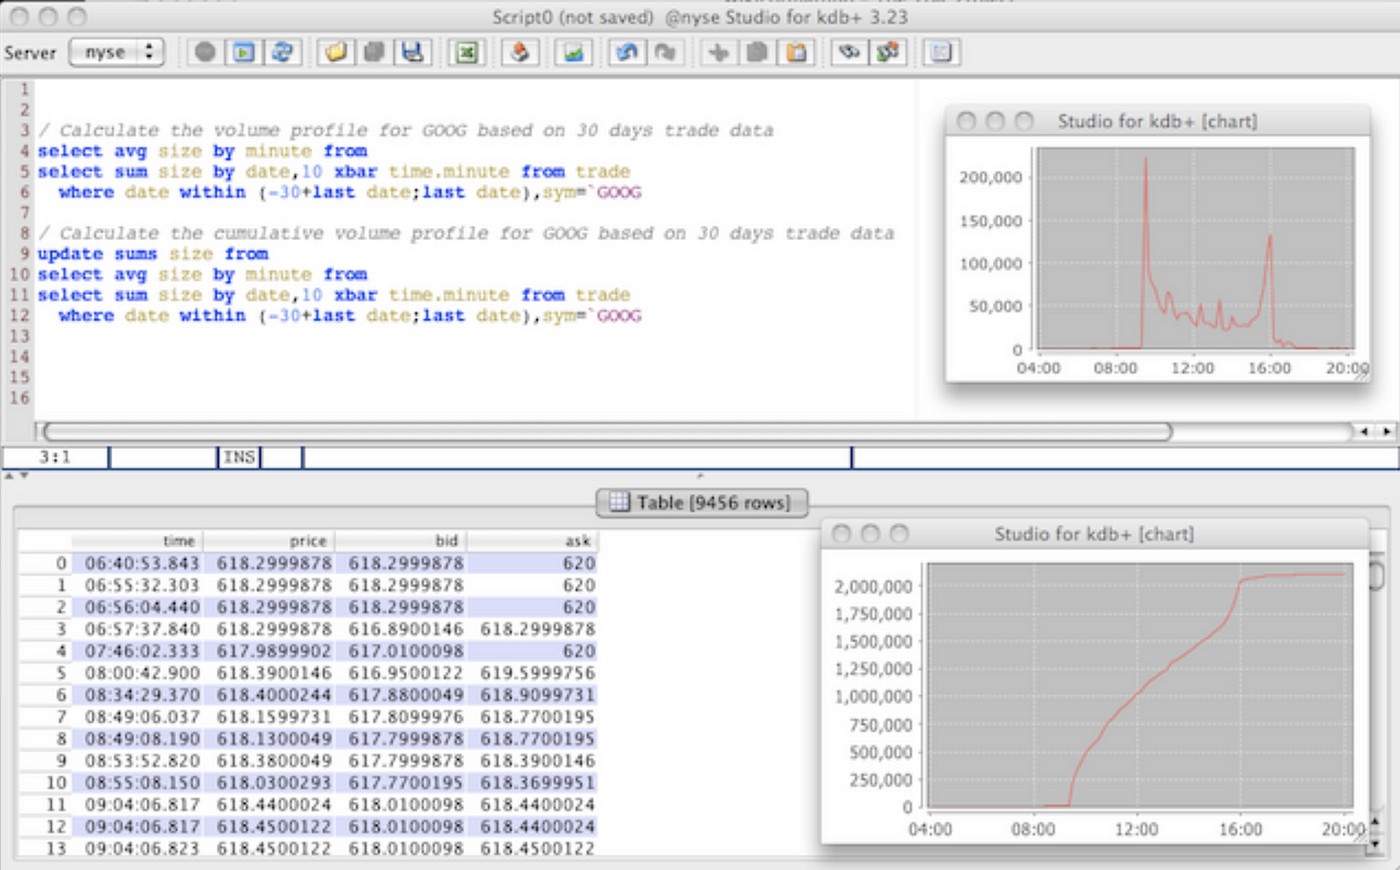This screenshot has width=1400, height=870.
Task: Click the lower cumulative chart plot area
Action: tap(1140, 685)
